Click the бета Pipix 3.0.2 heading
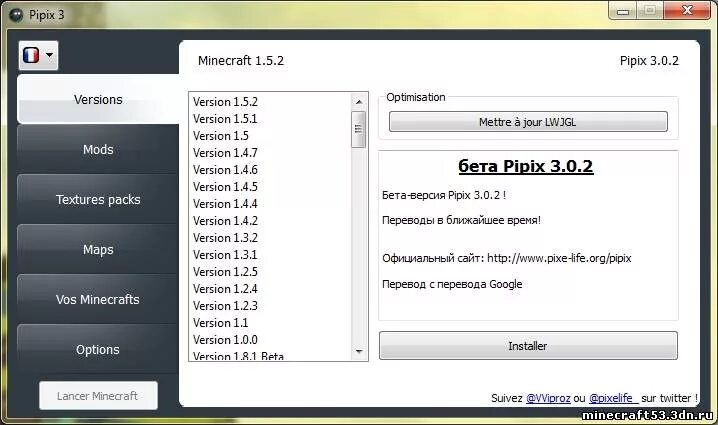 (526, 166)
